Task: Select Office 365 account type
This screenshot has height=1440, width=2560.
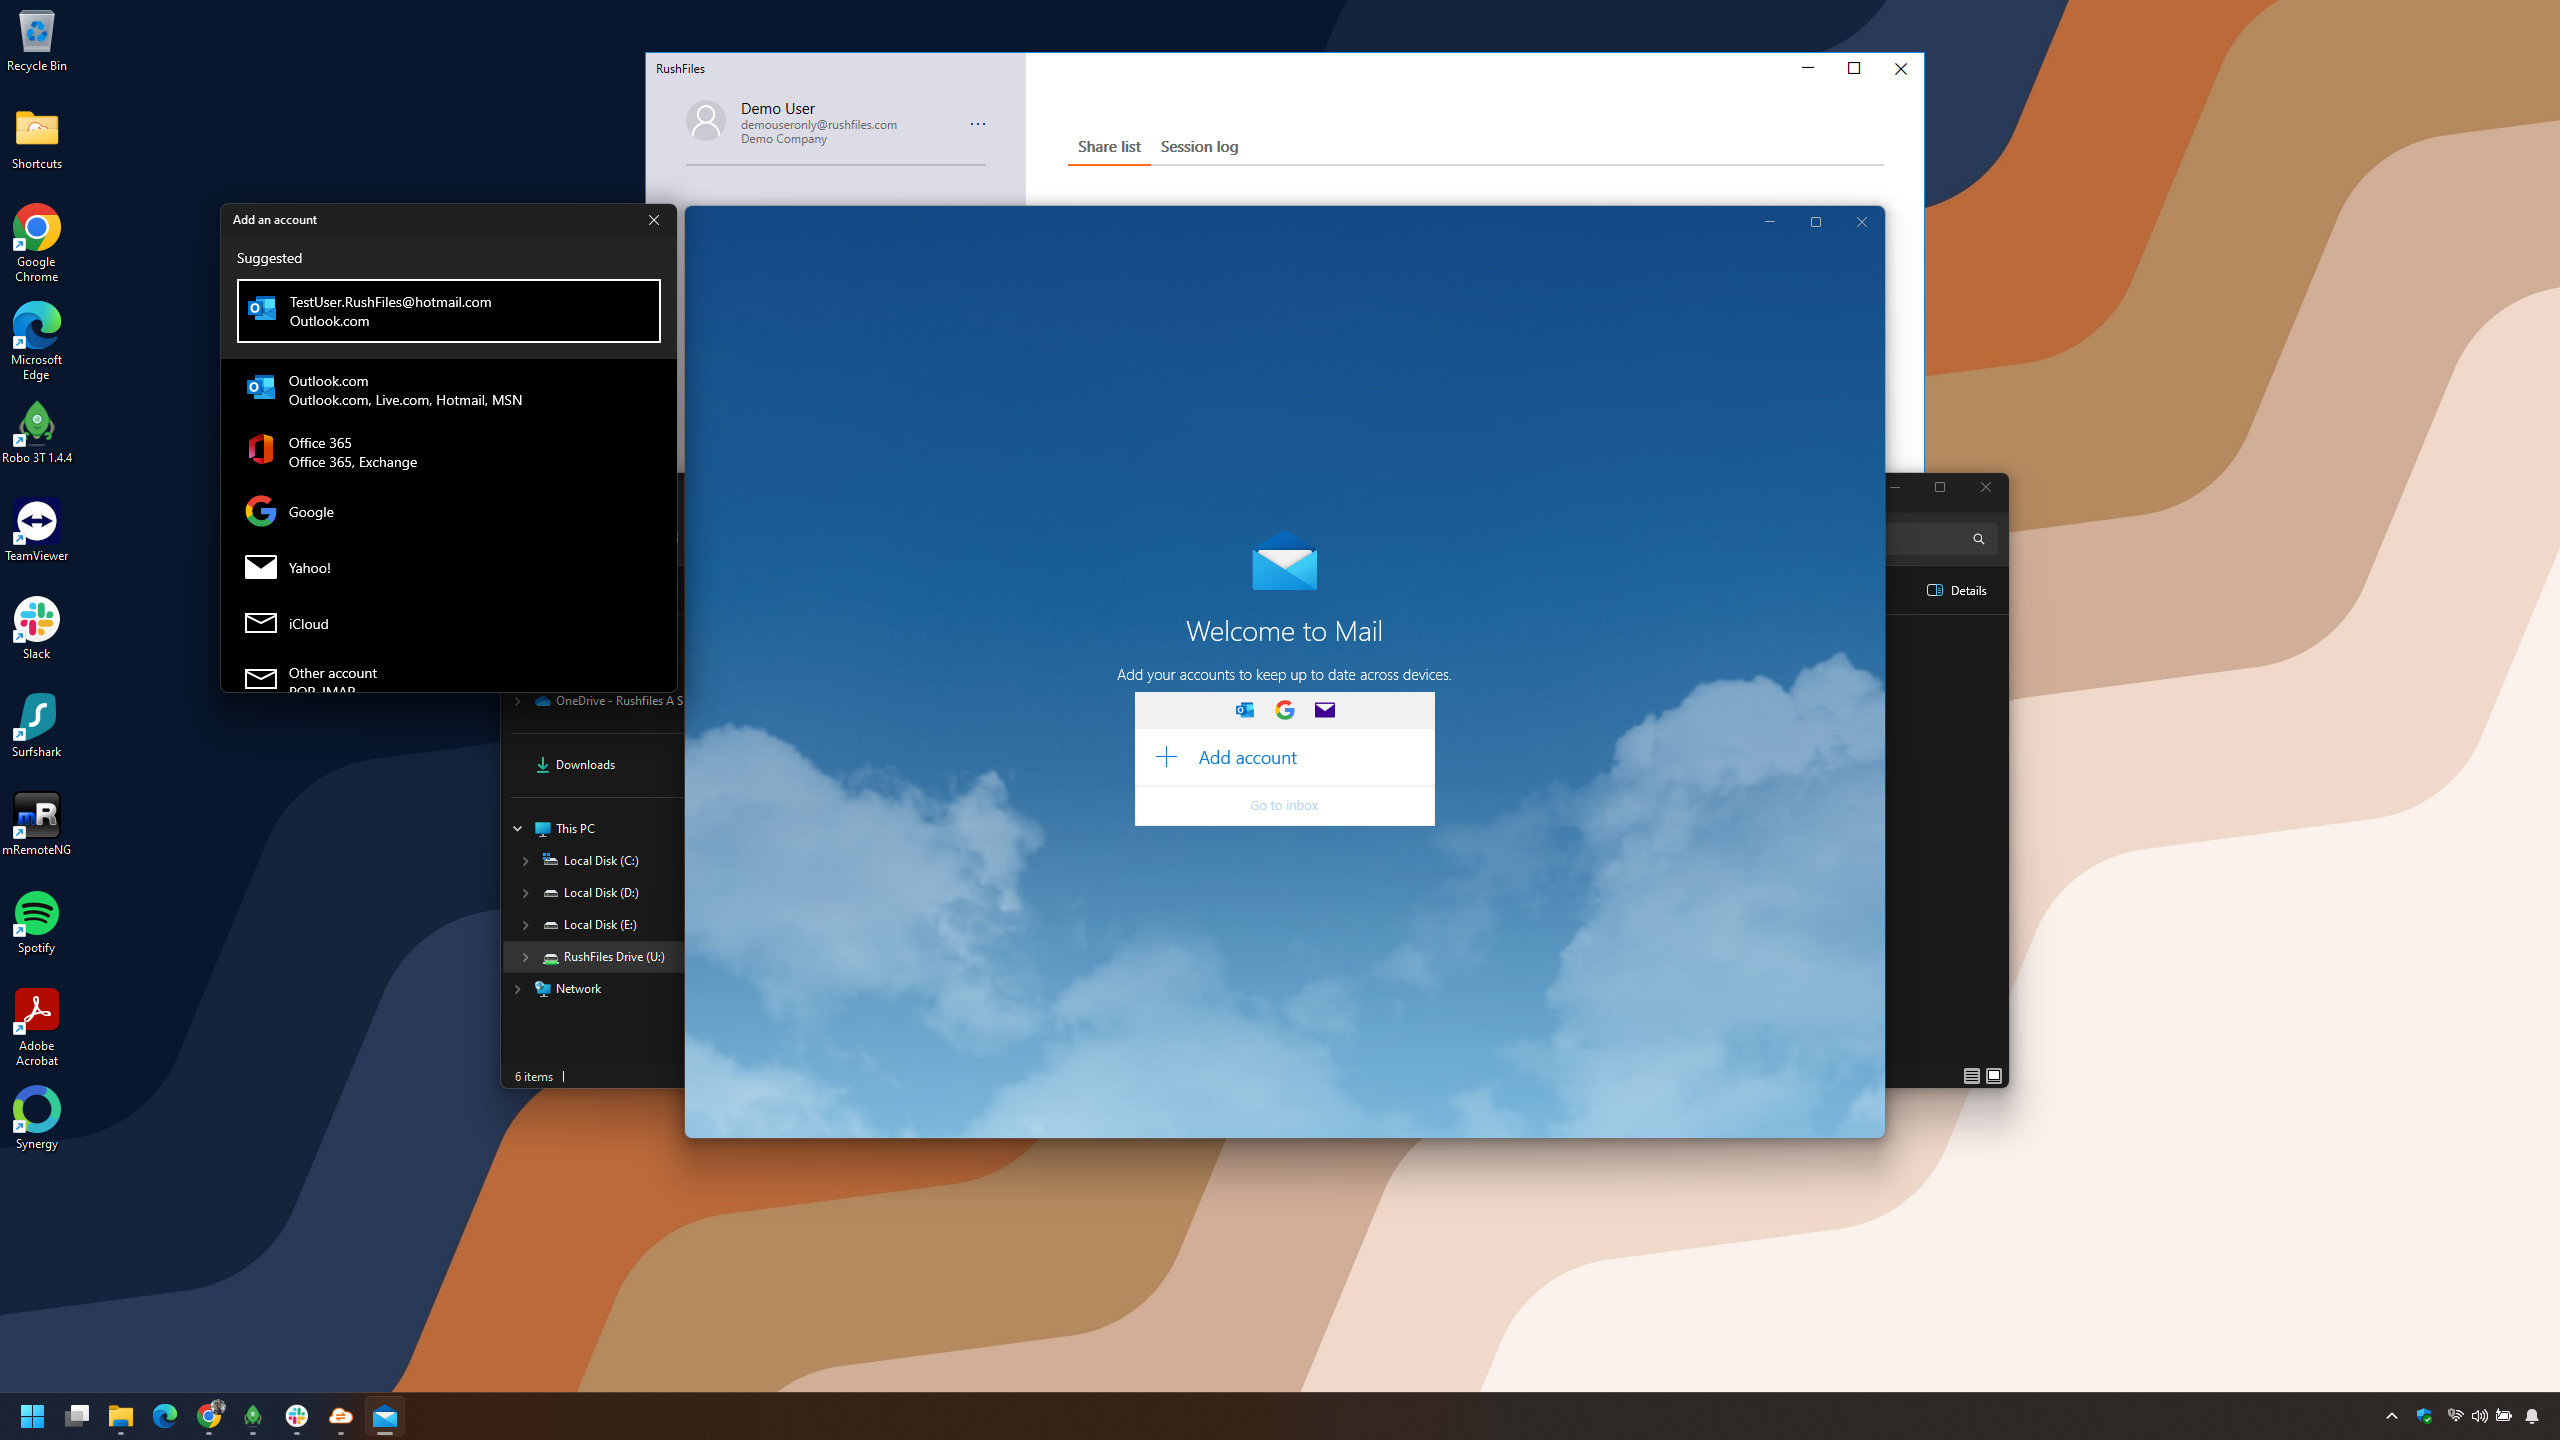Action: [x=448, y=452]
